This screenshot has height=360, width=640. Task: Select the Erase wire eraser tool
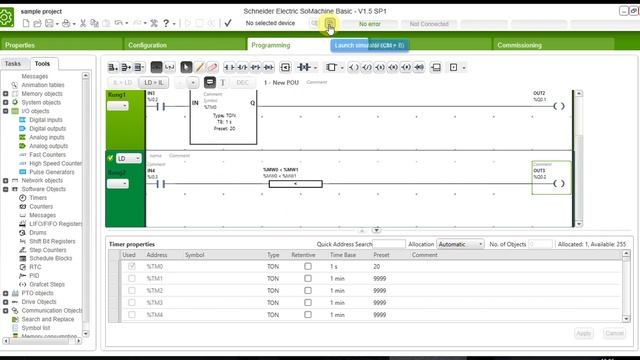(x=212, y=67)
